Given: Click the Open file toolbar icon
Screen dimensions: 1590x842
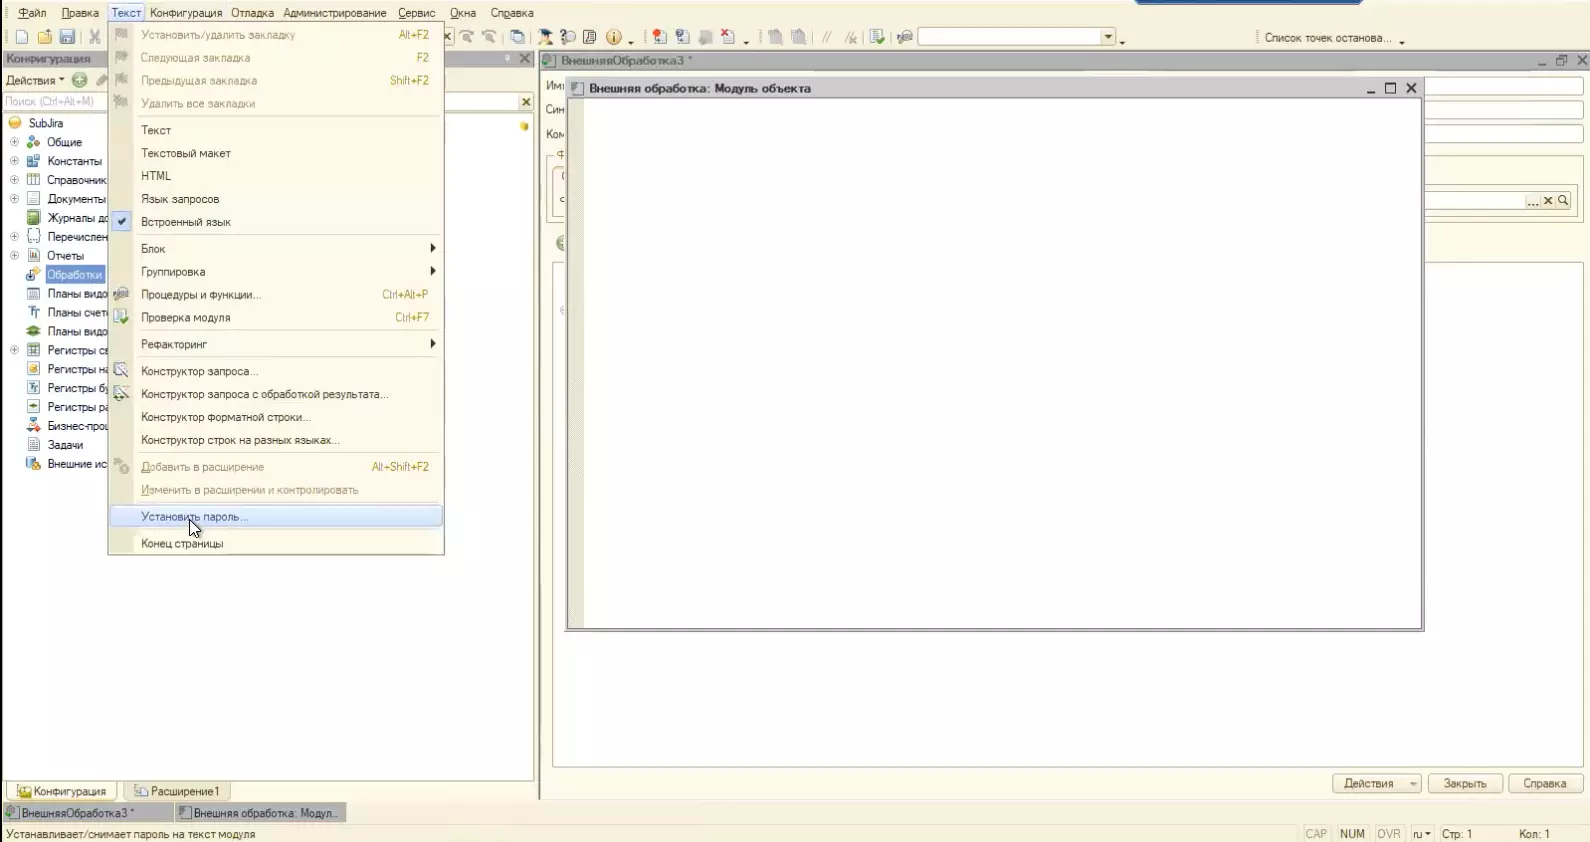Looking at the screenshot, I should coord(44,37).
